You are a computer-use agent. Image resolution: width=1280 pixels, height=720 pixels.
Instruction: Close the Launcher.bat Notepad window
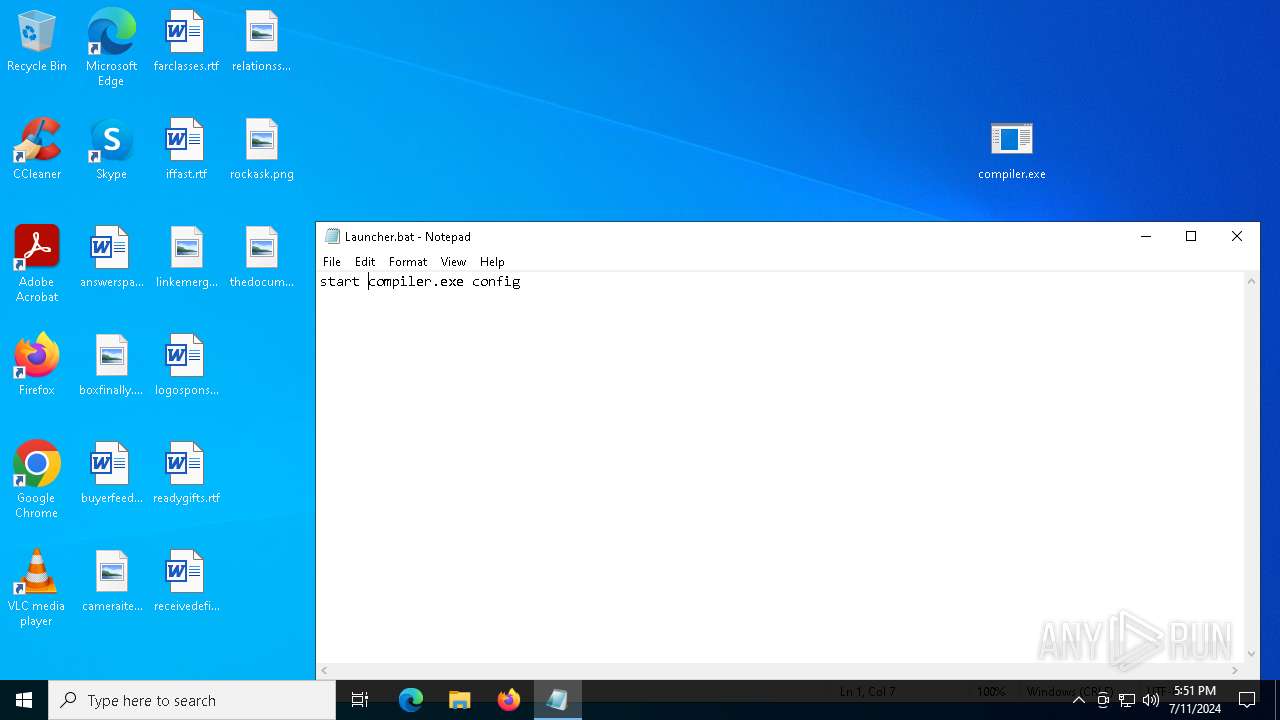1237,237
